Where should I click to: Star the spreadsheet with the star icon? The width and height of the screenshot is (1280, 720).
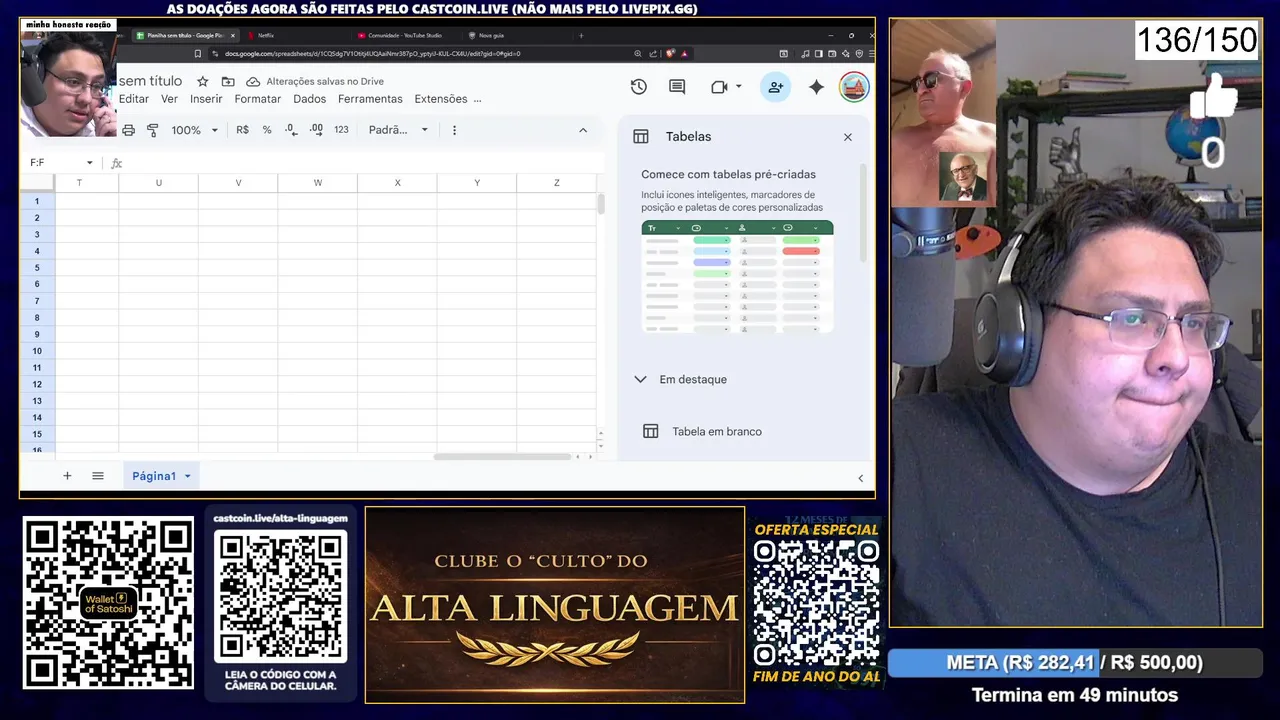coord(203,81)
